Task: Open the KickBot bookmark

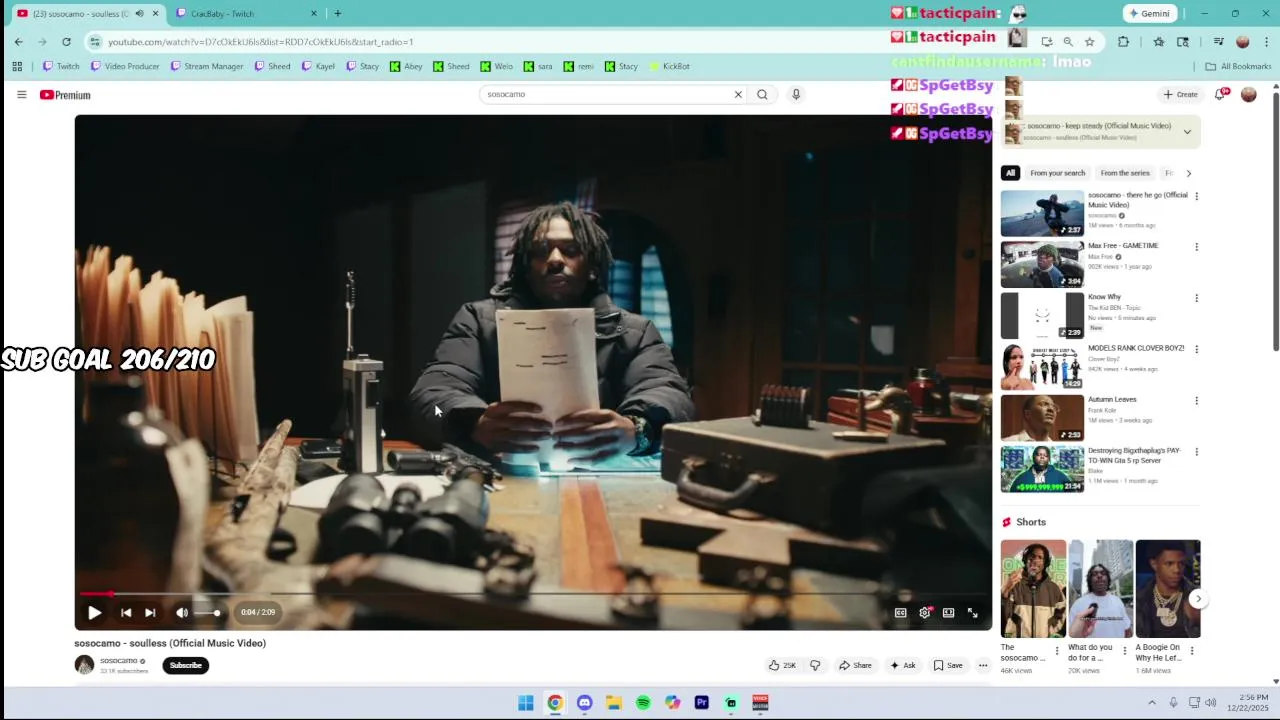Action: coord(669,66)
